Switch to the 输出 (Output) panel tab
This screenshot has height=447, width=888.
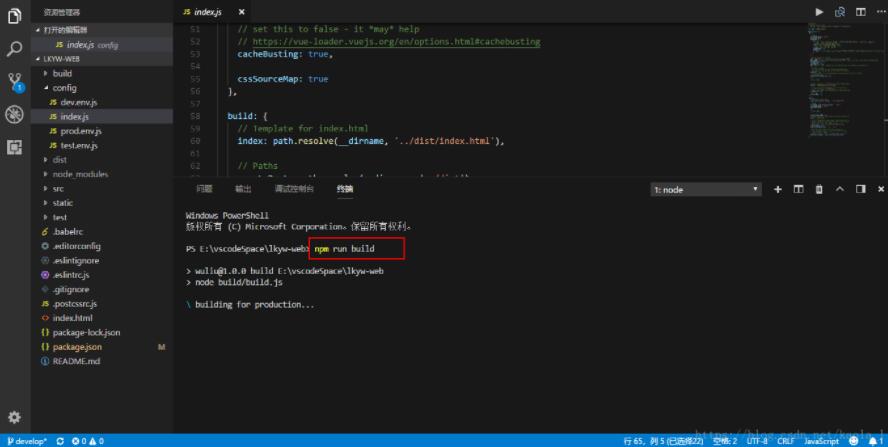(x=243, y=189)
